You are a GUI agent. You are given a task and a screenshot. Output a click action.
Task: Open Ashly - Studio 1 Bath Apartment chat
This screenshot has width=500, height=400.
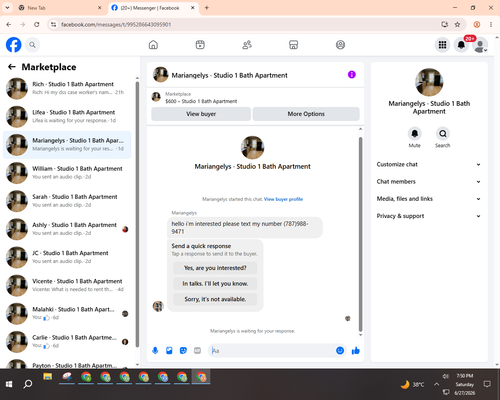67,229
